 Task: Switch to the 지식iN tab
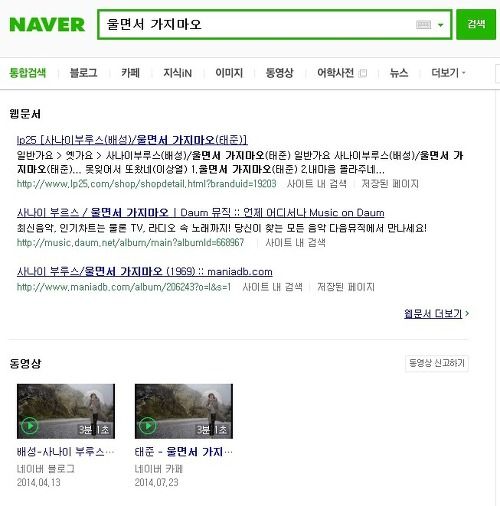(x=177, y=73)
